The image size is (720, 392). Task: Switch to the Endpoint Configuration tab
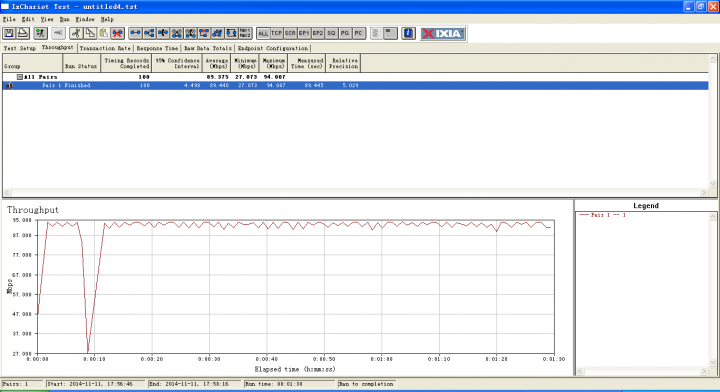point(273,48)
